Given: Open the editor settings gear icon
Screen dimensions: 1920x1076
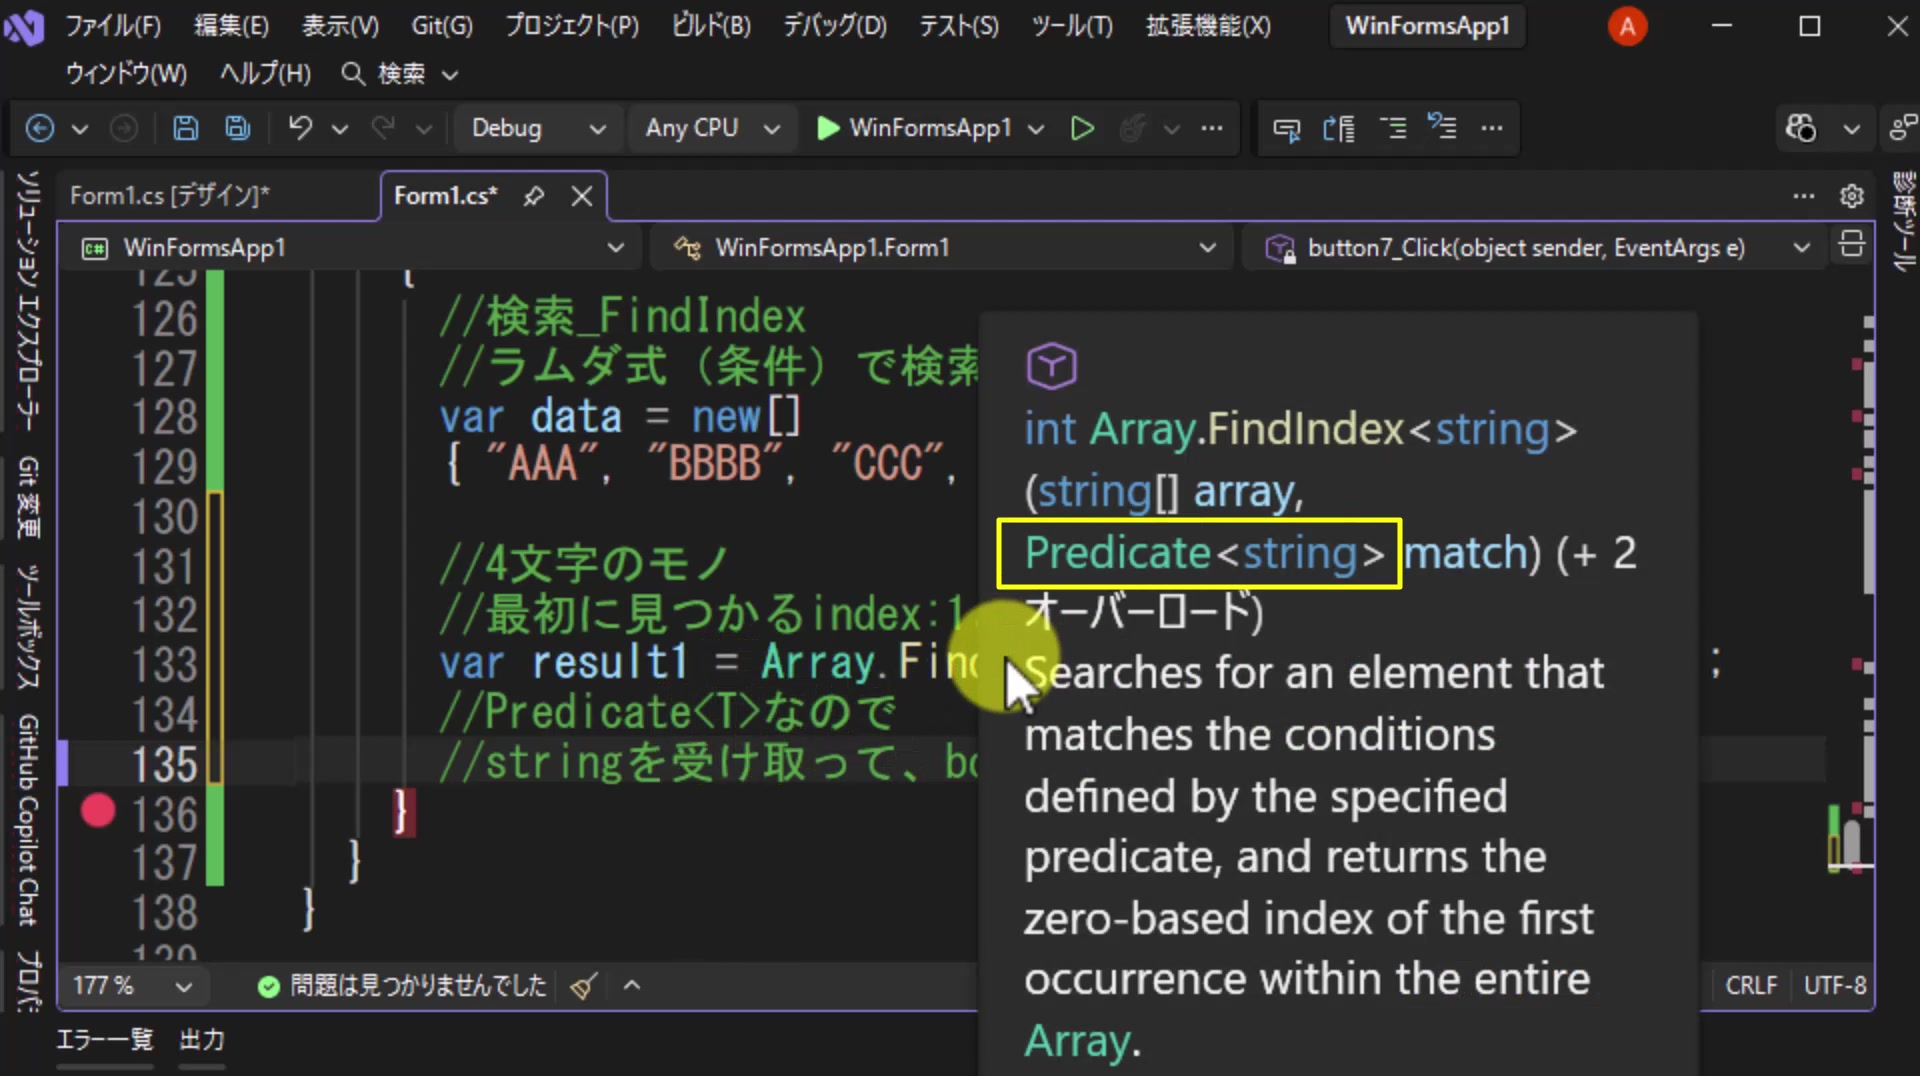Looking at the screenshot, I should pyautogui.click(x=1851, y=195).
